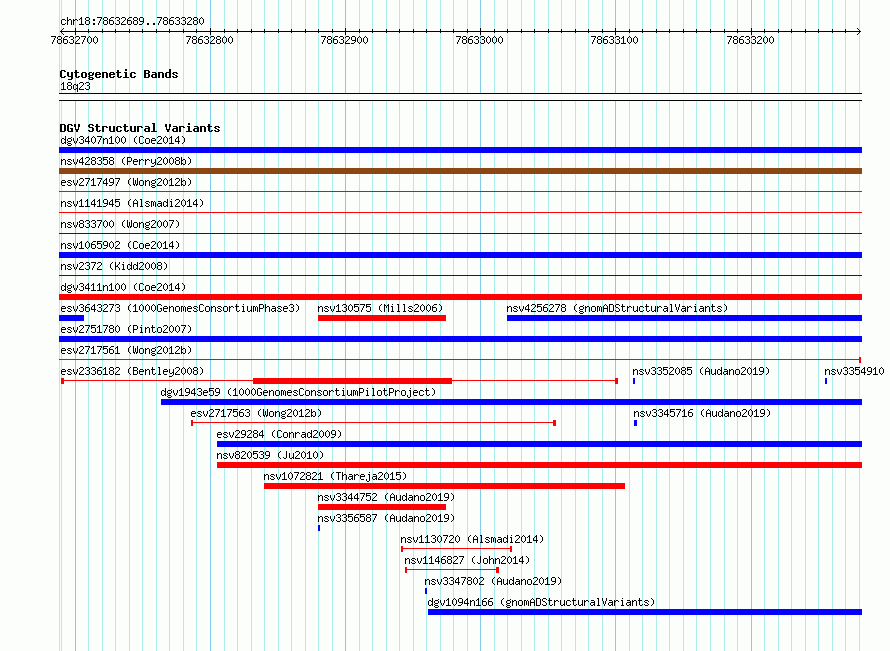890x651 pixels.
Task: Click ruler position 78633200
Action: pos(750,40)
